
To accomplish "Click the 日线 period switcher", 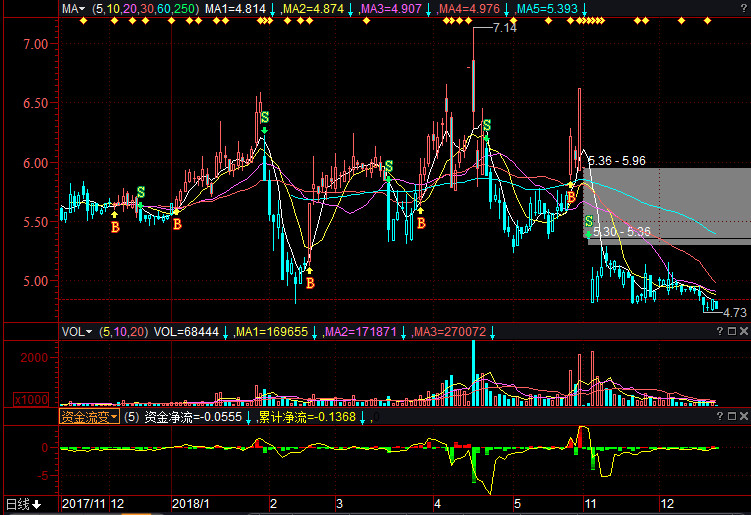I will pos(24,503).
